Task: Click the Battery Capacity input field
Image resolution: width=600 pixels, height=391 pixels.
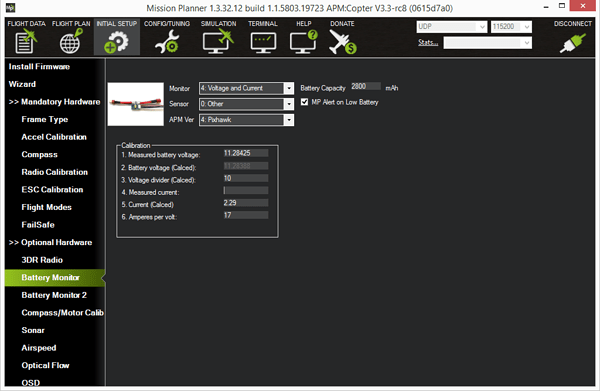Action: 365,86
